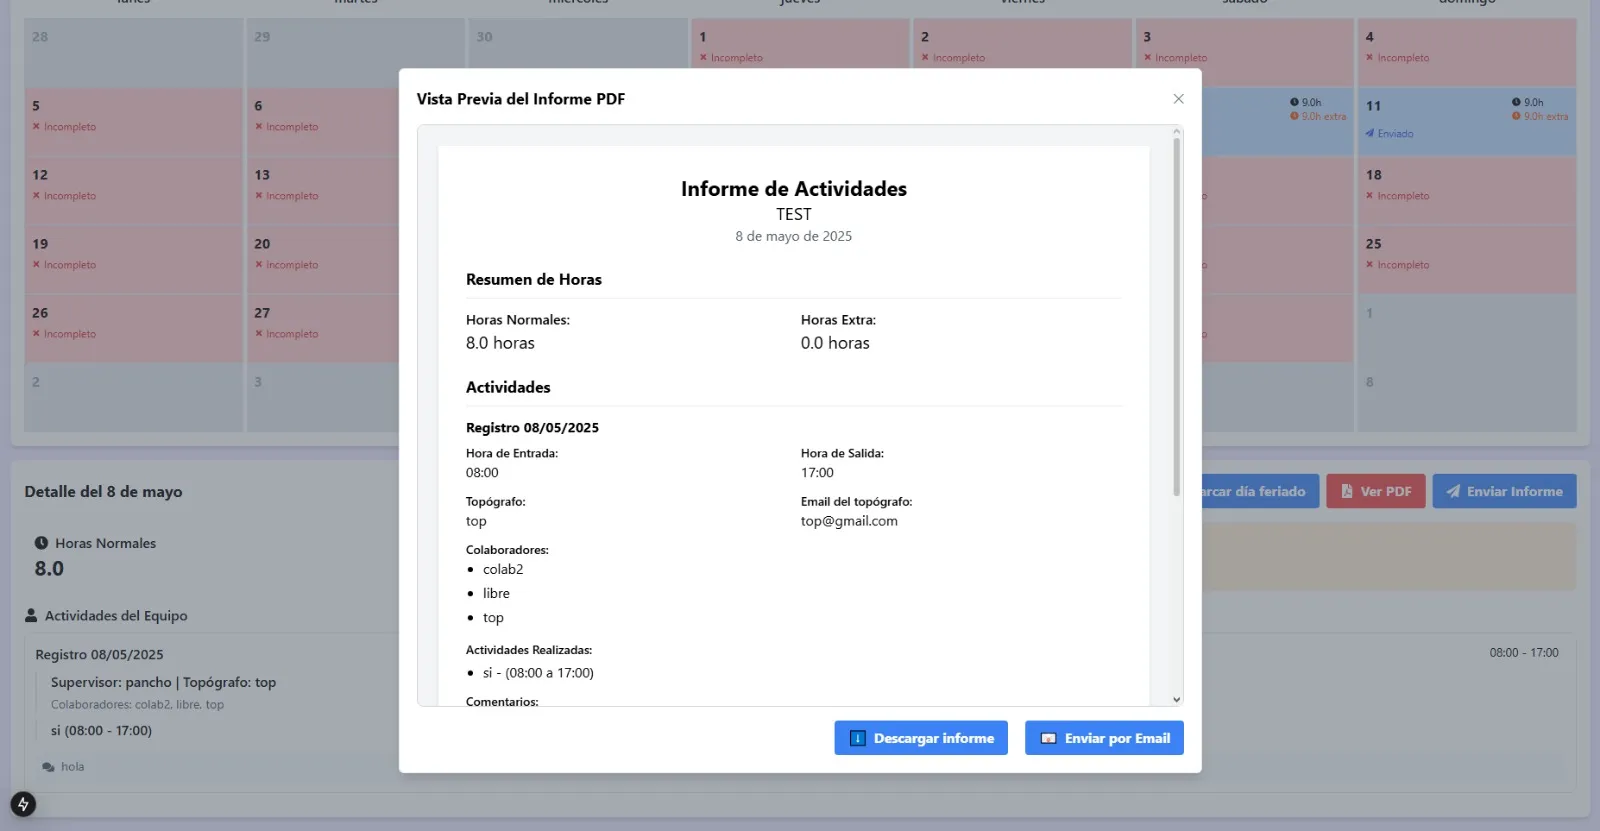Click the down arrow of the preview scrollbar
Screen dimensions: 1600x831
[1177, 700]
